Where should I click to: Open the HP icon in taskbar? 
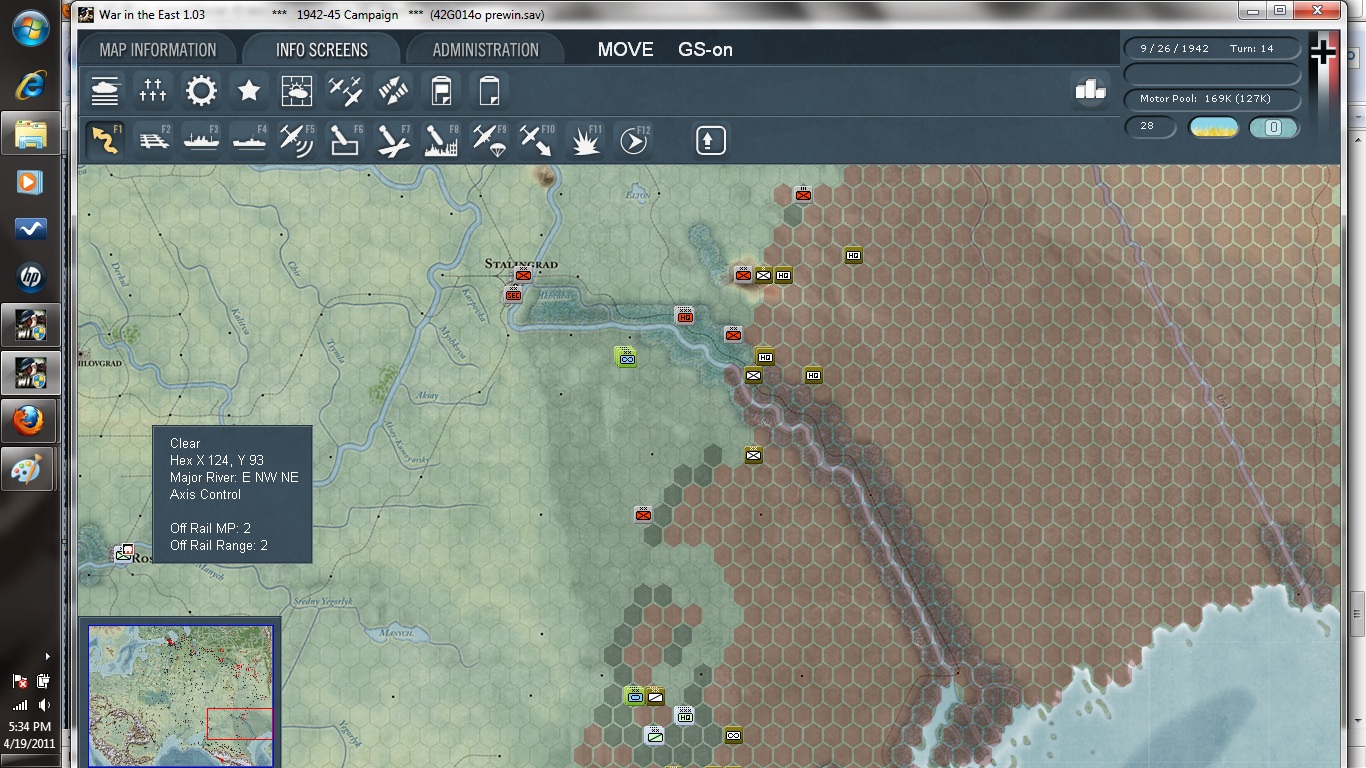click(31, 277)
